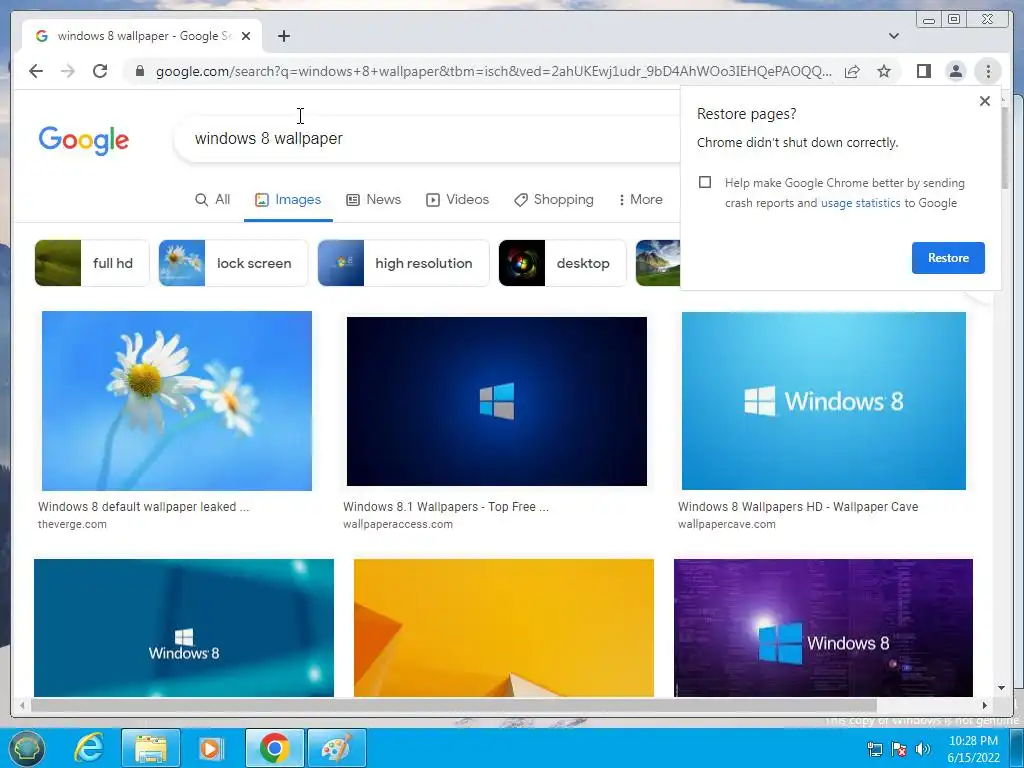The height and width of the screenshot is (768, 1024).
Task: Open the volume speaker tray icon
Action: coord(922,749)
